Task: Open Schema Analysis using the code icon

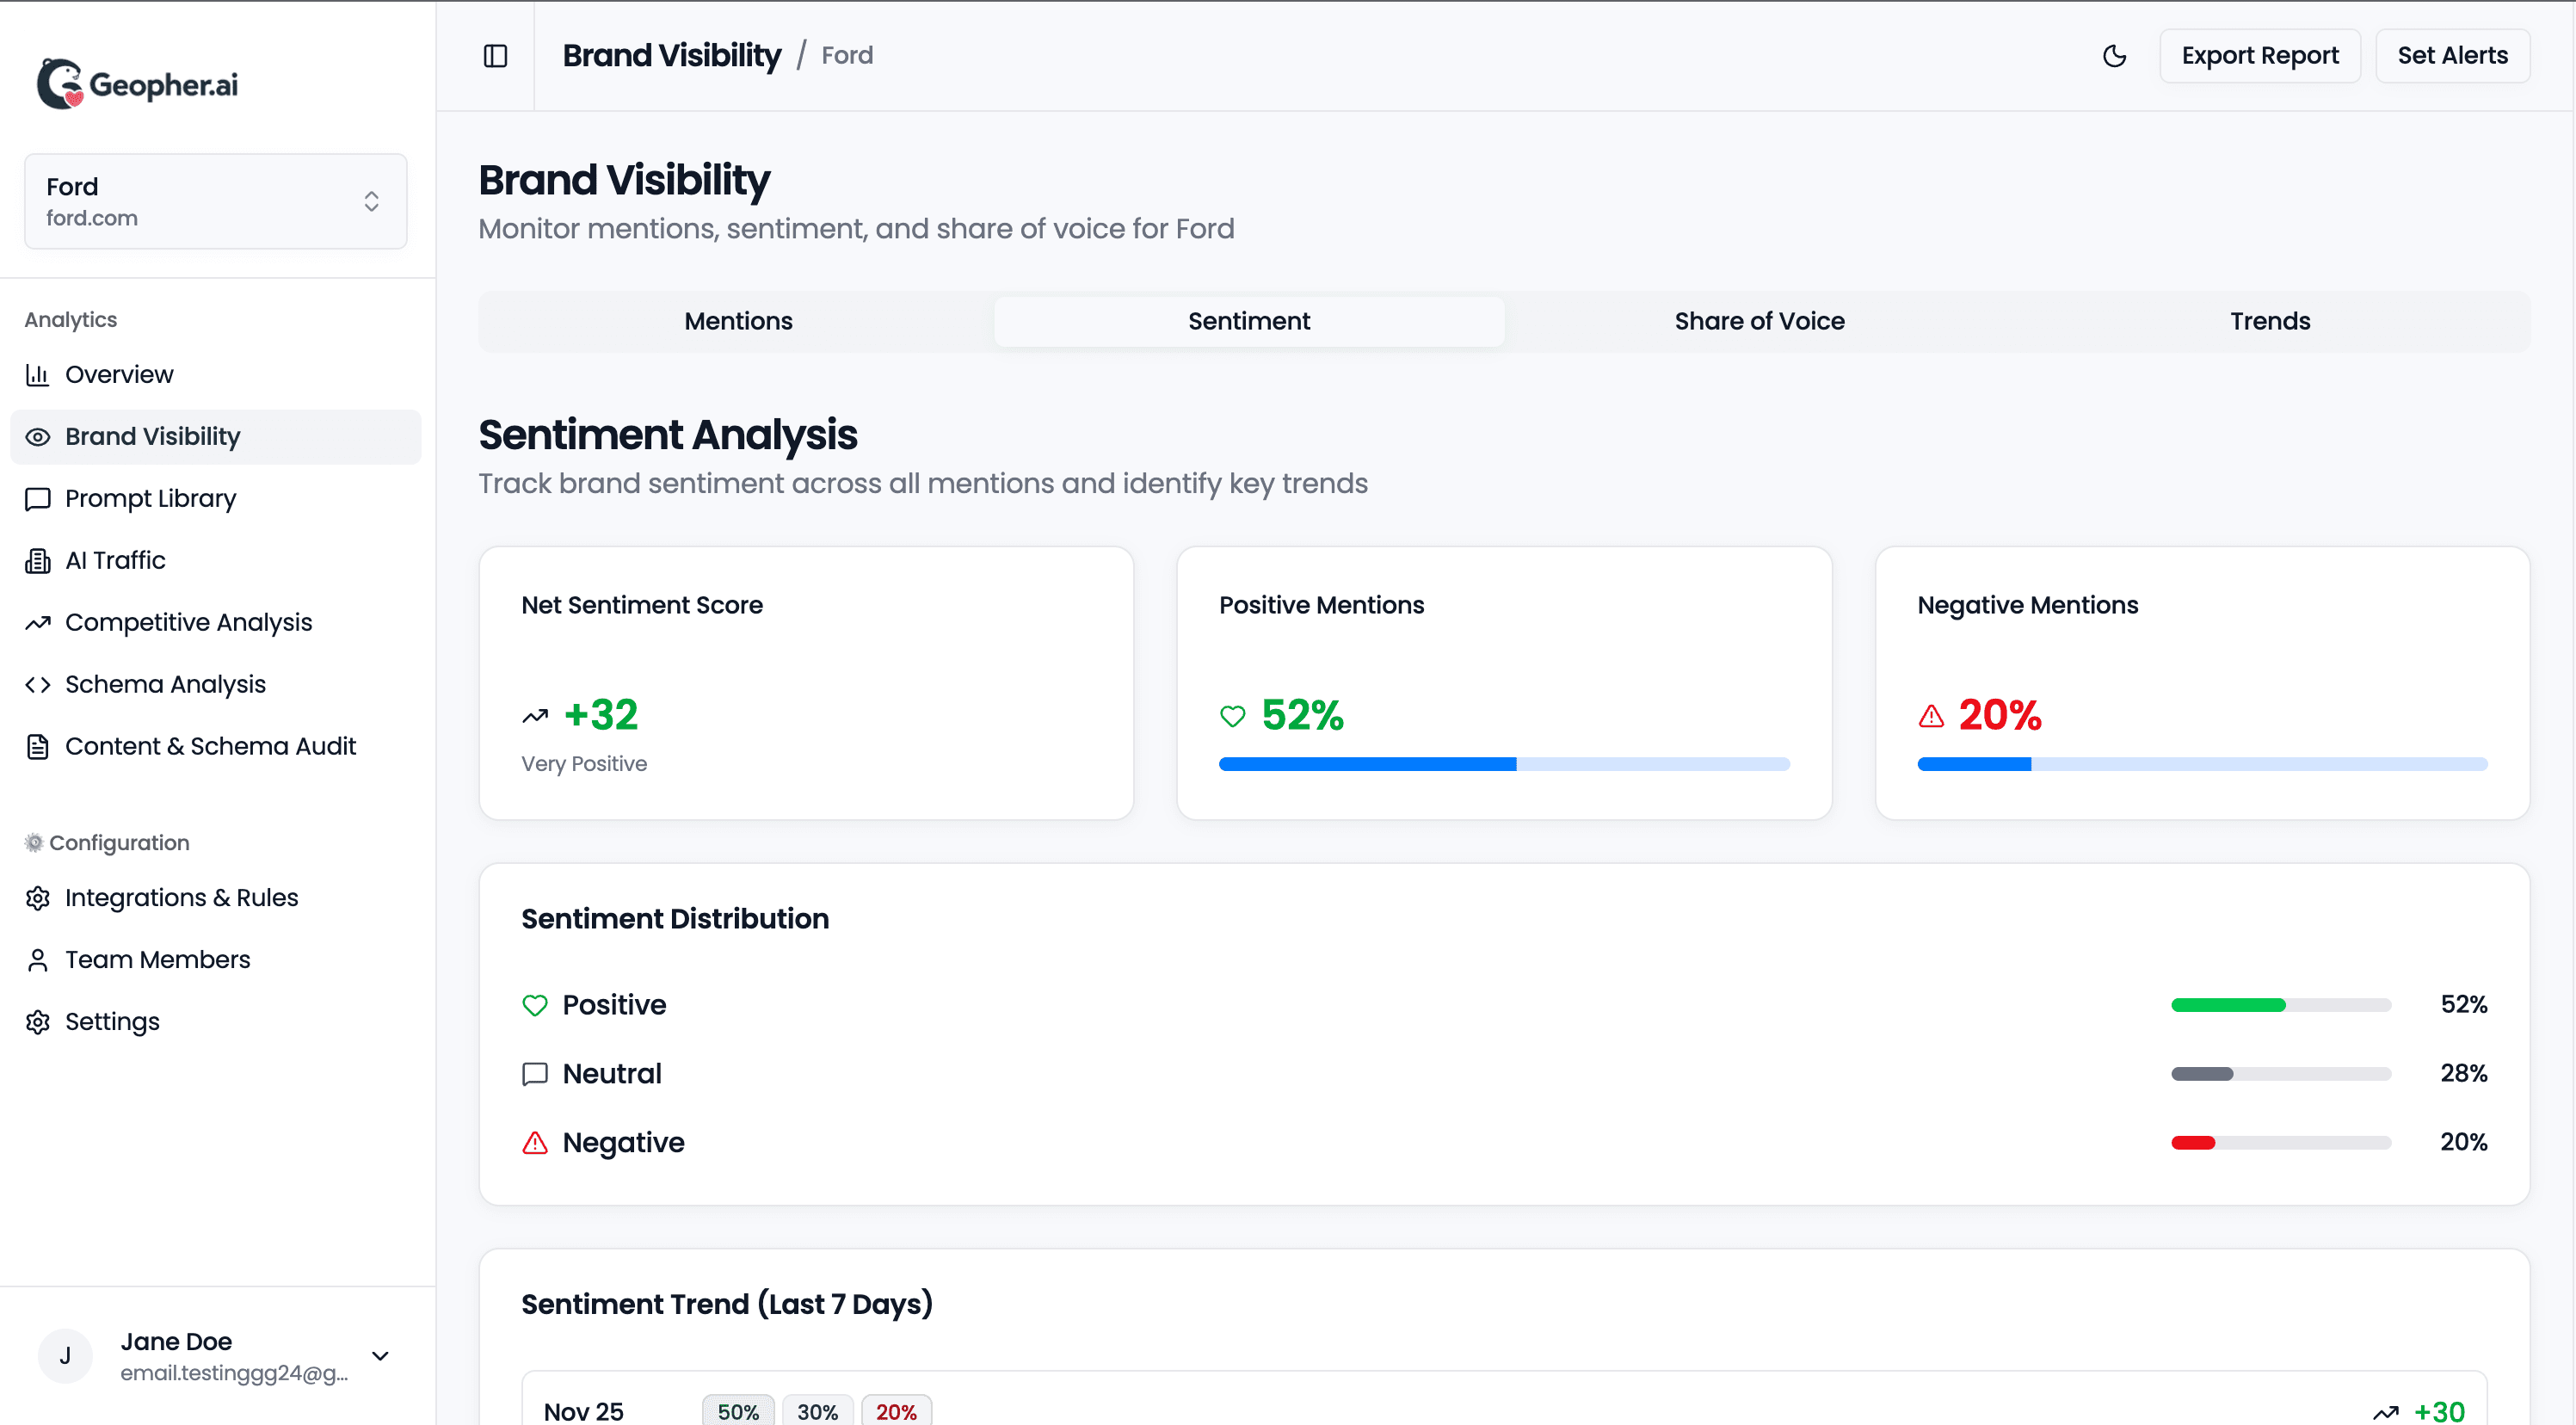Action: (37, 684)
